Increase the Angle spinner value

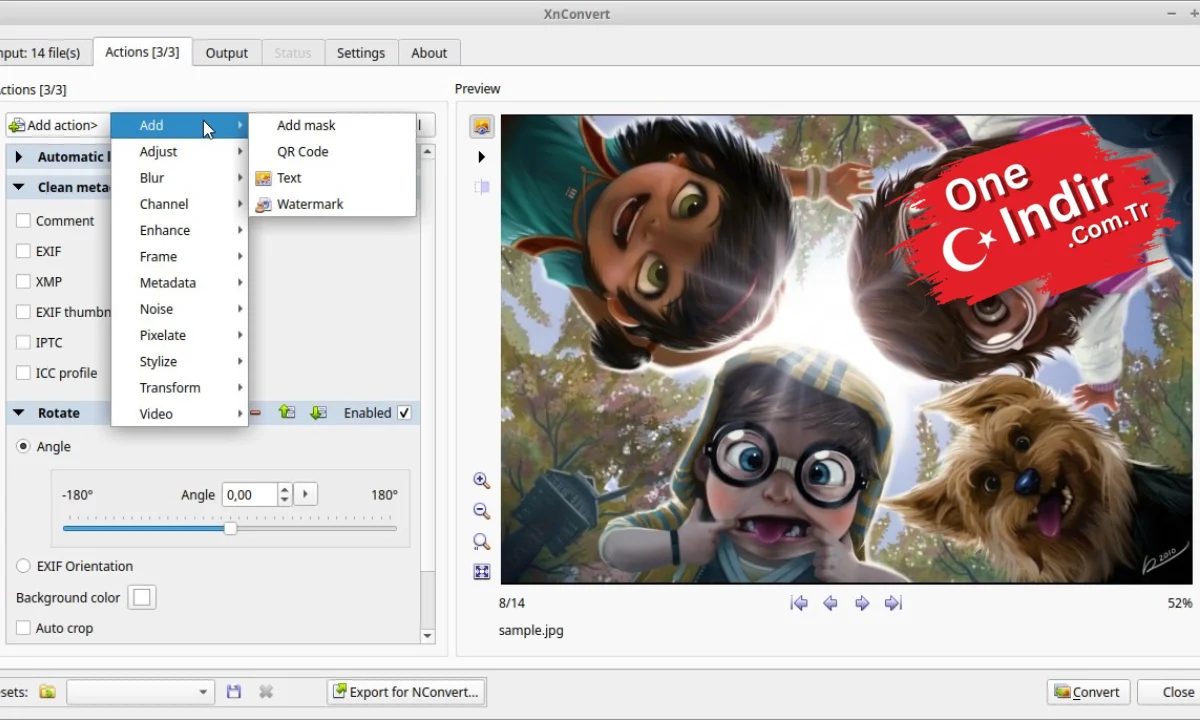285,489
